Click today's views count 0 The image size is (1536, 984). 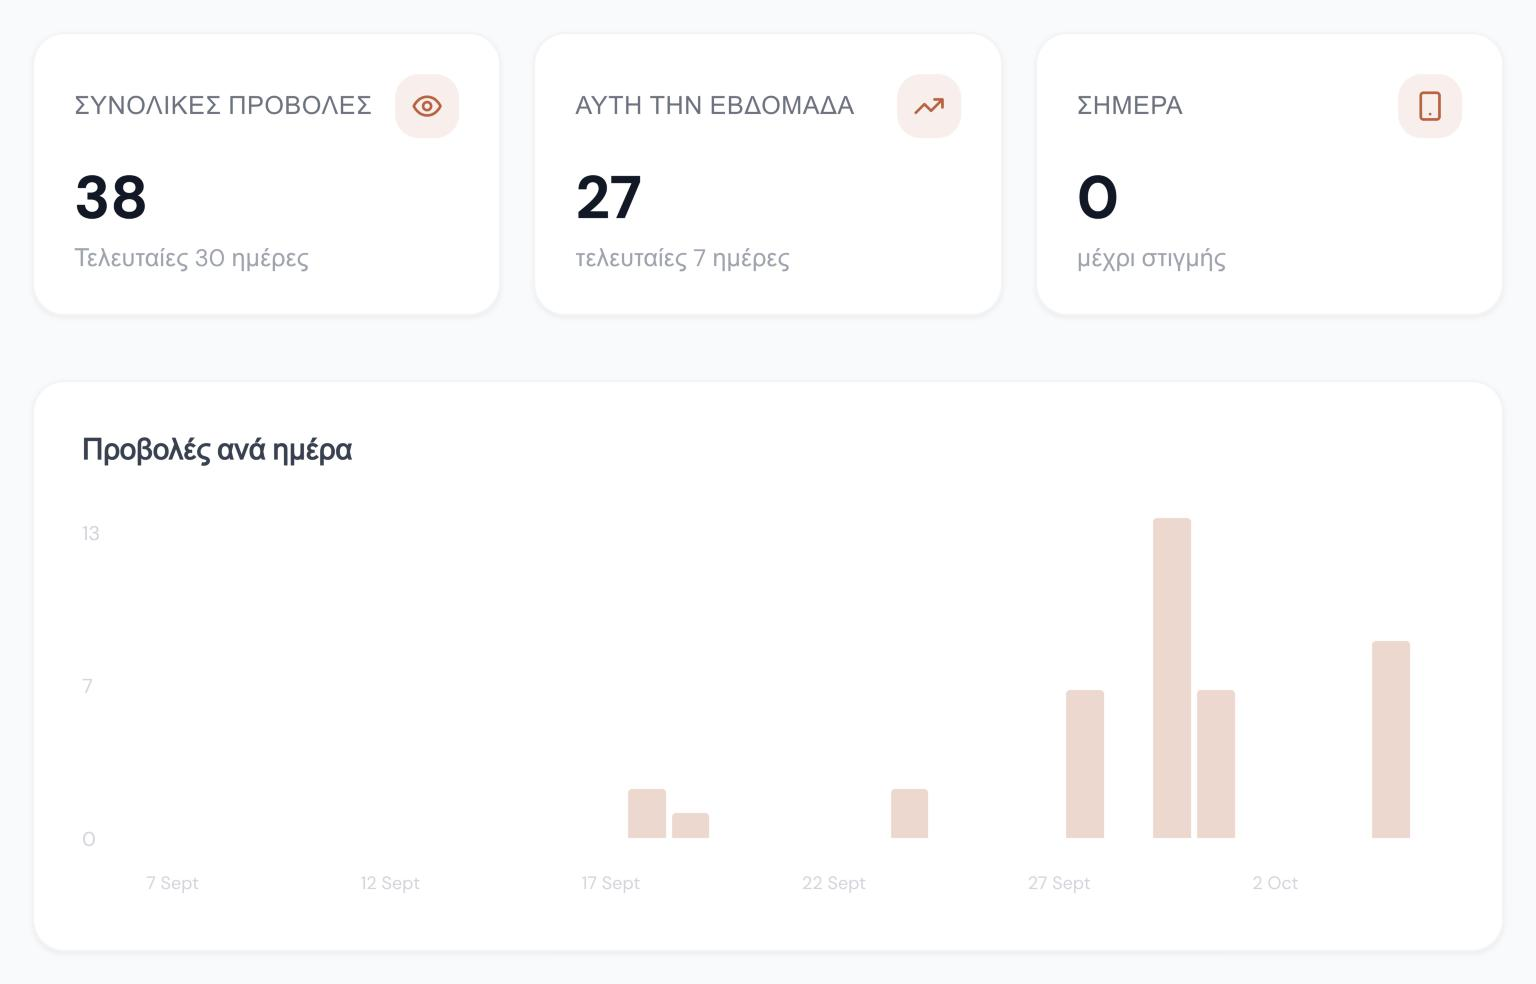1097,197
